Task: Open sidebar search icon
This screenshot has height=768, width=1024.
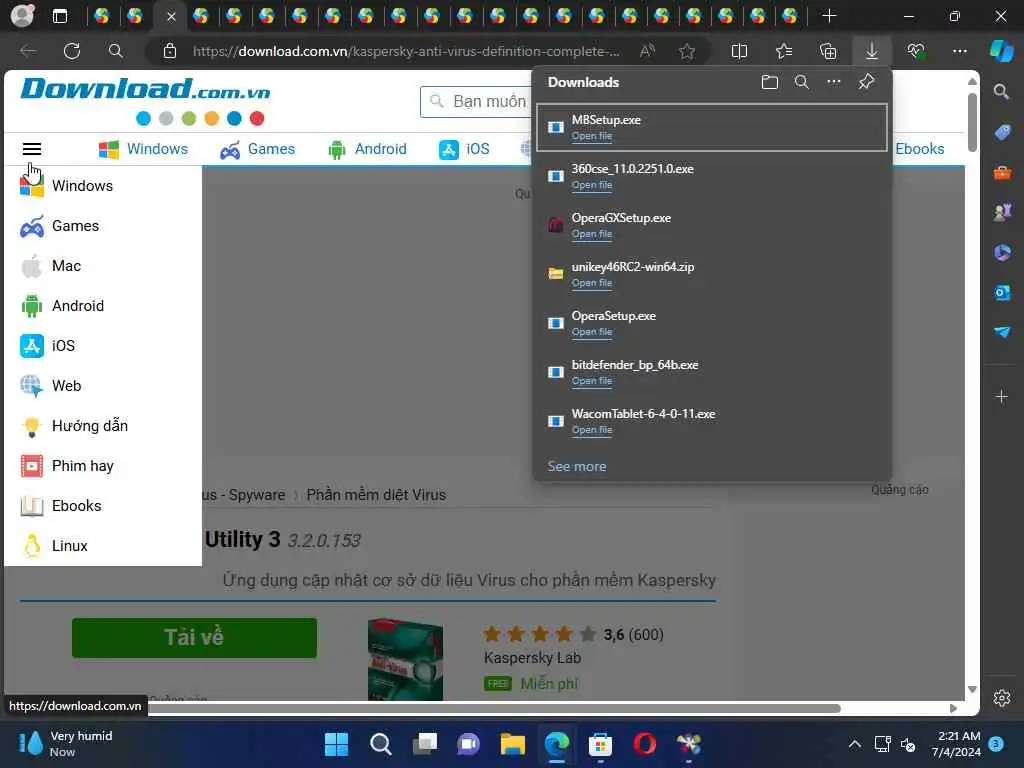Action: 1001,91
